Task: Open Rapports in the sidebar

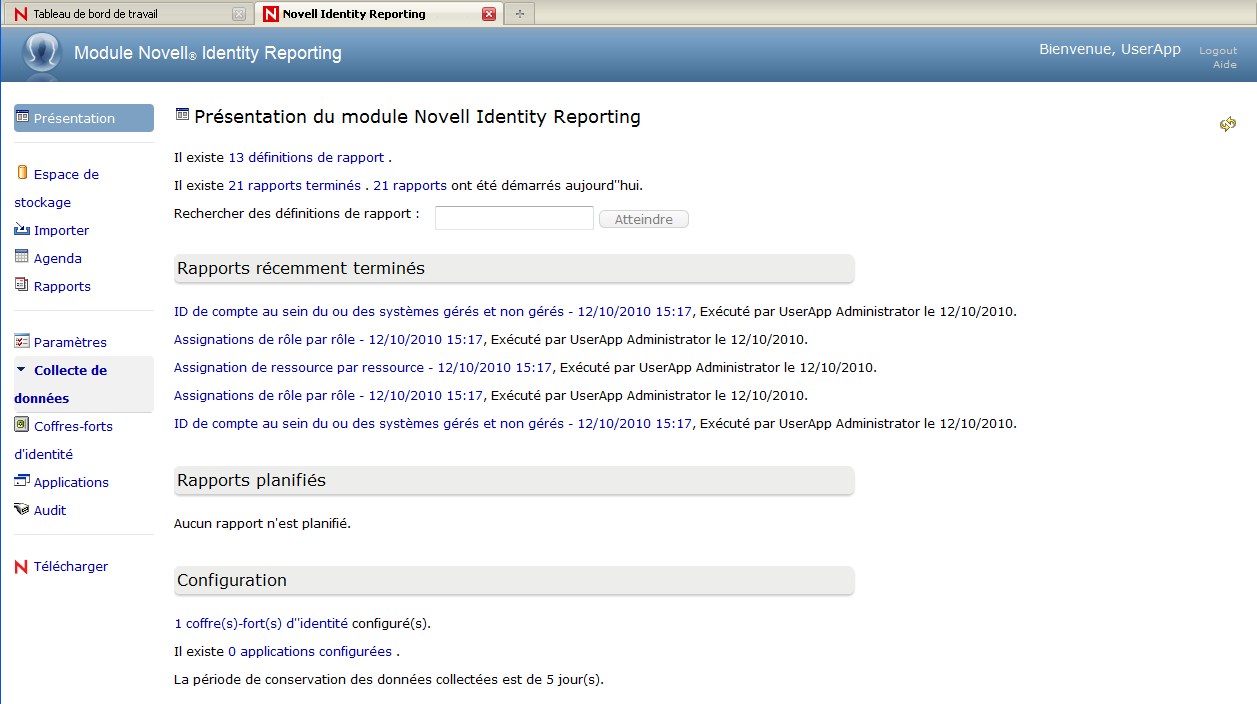Action: tap(62, 286)
